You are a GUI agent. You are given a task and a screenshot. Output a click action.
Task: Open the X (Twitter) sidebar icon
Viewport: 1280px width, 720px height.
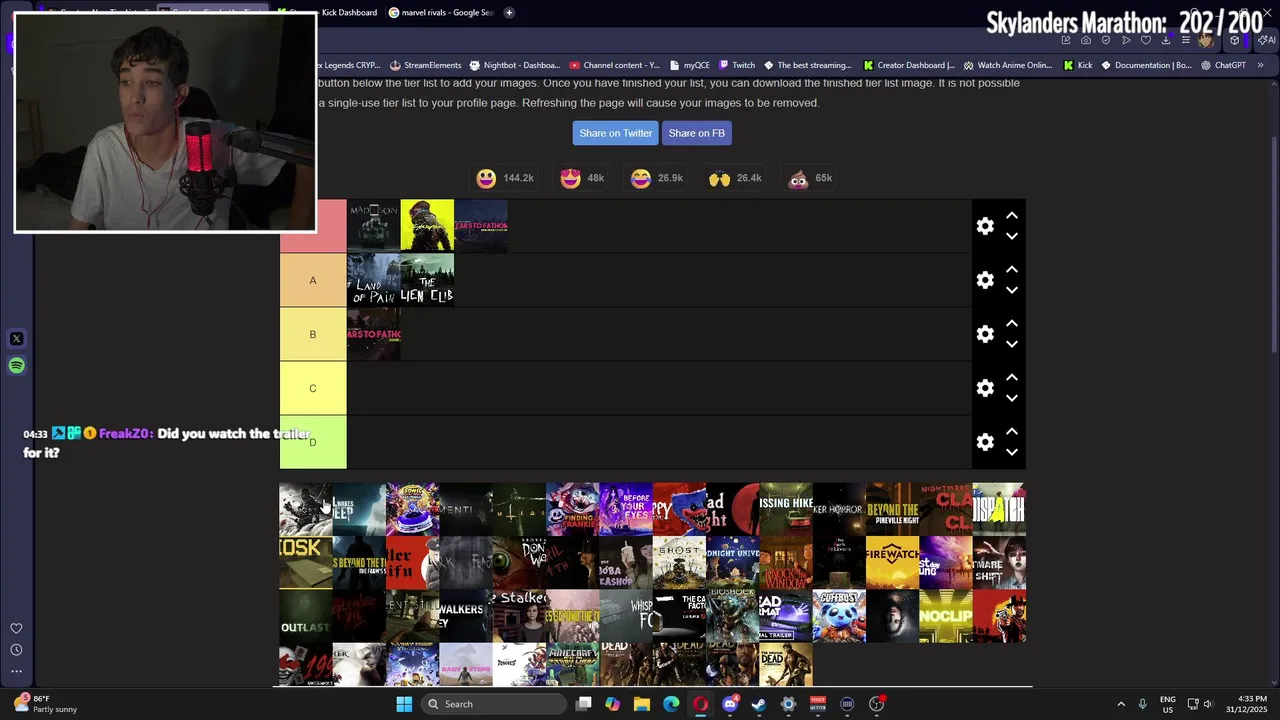pos(16,339)
